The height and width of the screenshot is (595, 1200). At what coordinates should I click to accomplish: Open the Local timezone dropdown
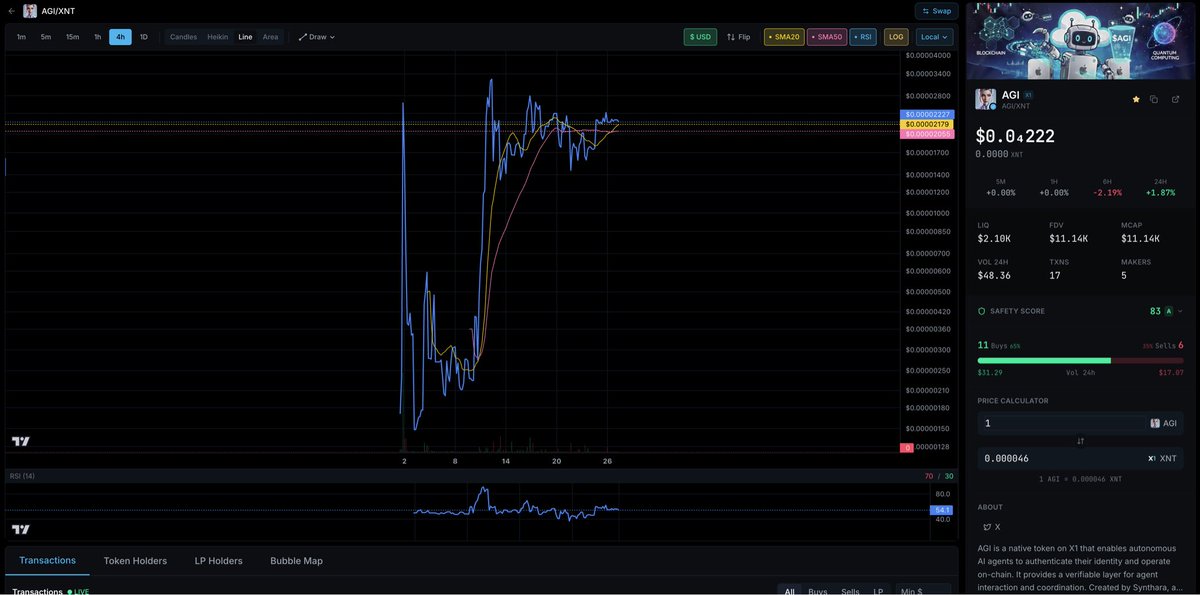pyautogui.click(x=934, y=37)
